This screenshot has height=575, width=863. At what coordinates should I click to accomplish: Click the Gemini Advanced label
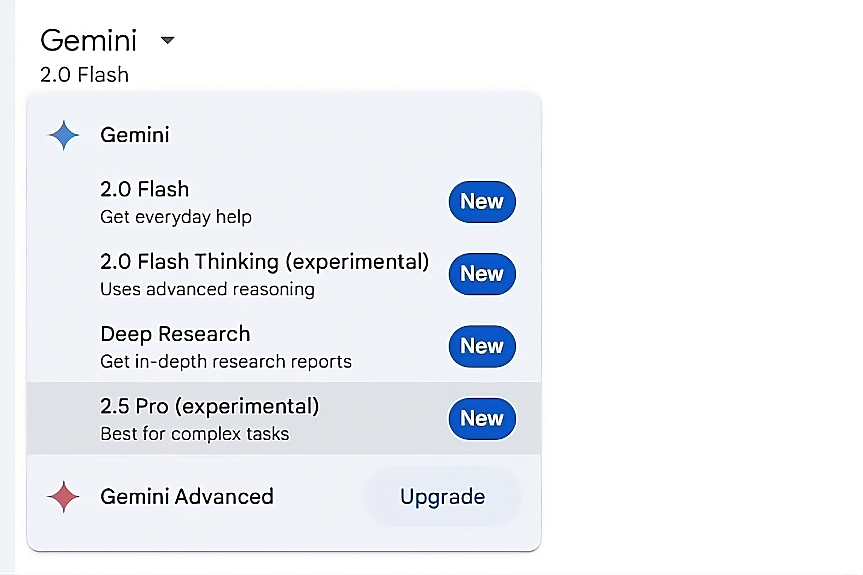pos(186,497)
